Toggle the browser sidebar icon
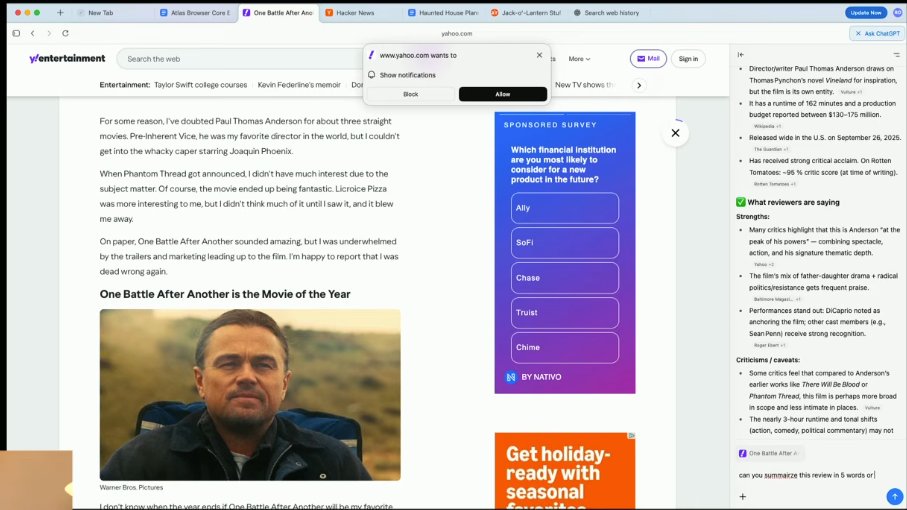907x510 pixels. point(16,33)
